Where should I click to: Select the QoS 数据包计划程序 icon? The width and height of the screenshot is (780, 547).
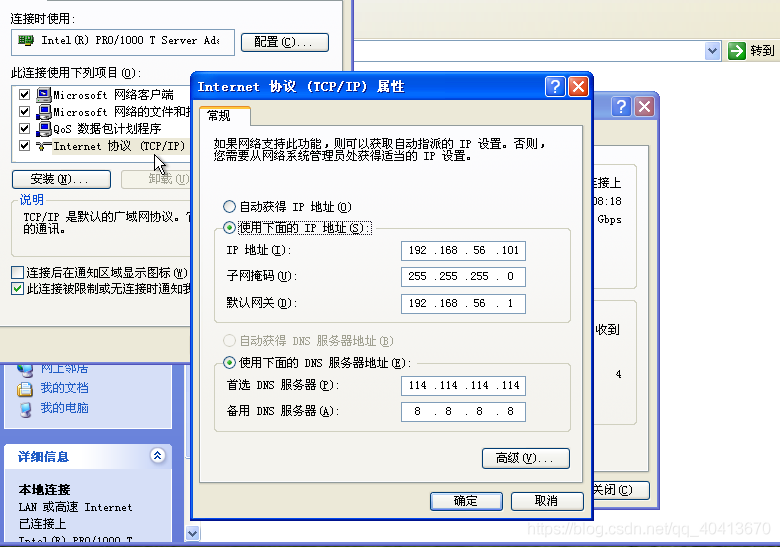44,129
